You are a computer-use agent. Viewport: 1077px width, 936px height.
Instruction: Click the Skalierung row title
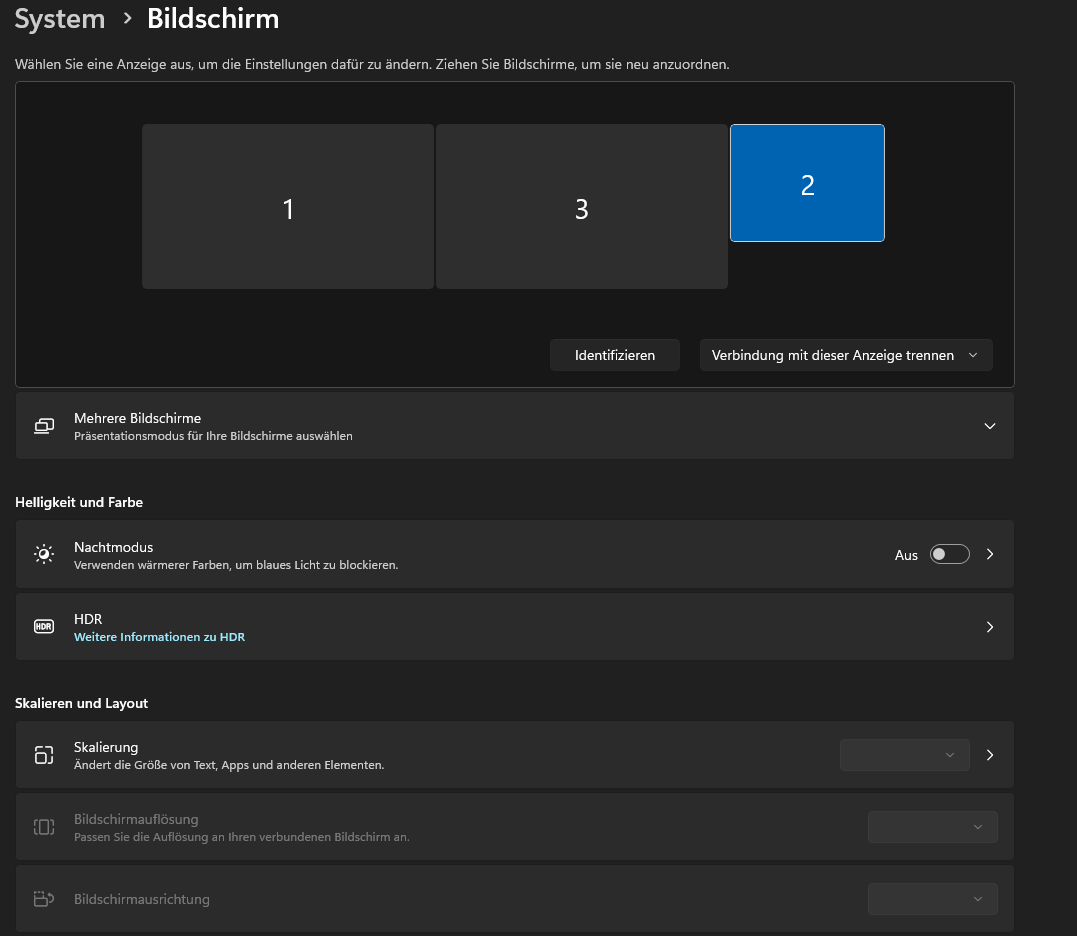[106, 747]
